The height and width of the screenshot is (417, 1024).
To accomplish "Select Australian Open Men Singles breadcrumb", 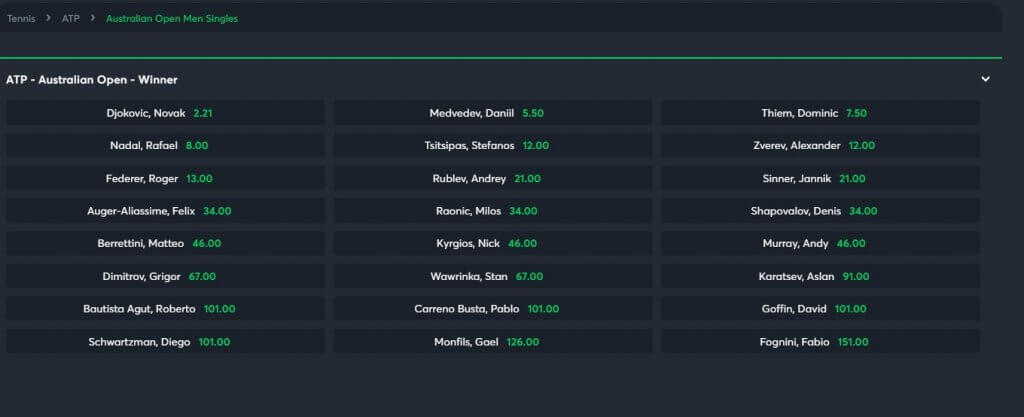I will 171,18.
